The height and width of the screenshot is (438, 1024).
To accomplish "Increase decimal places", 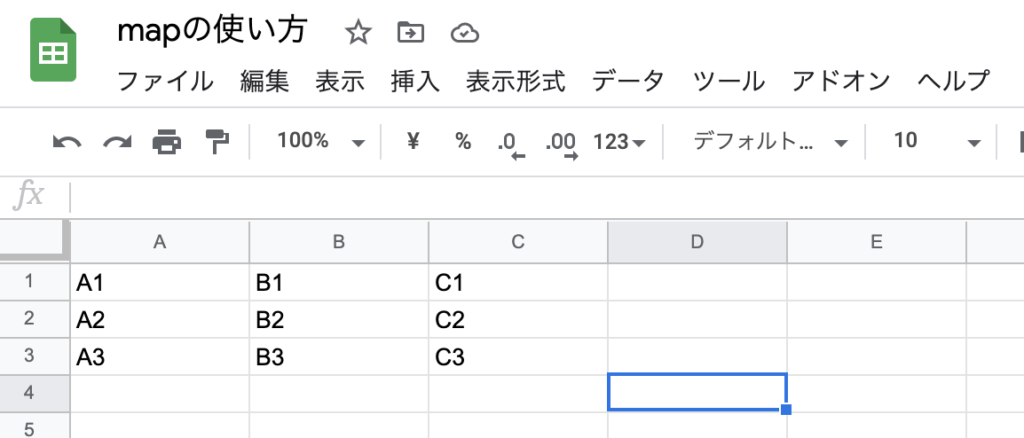I will click(562, 145).
